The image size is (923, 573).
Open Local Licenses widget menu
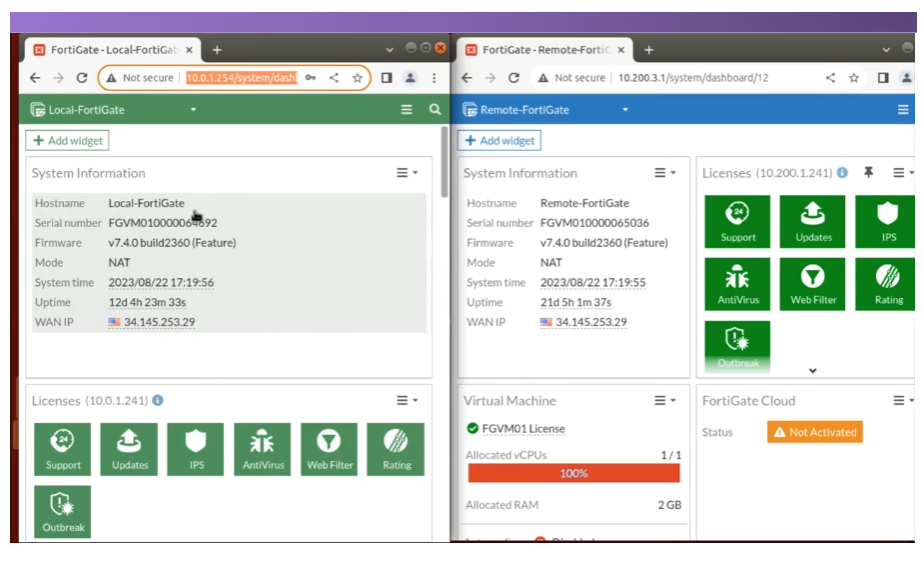[407, 400]
